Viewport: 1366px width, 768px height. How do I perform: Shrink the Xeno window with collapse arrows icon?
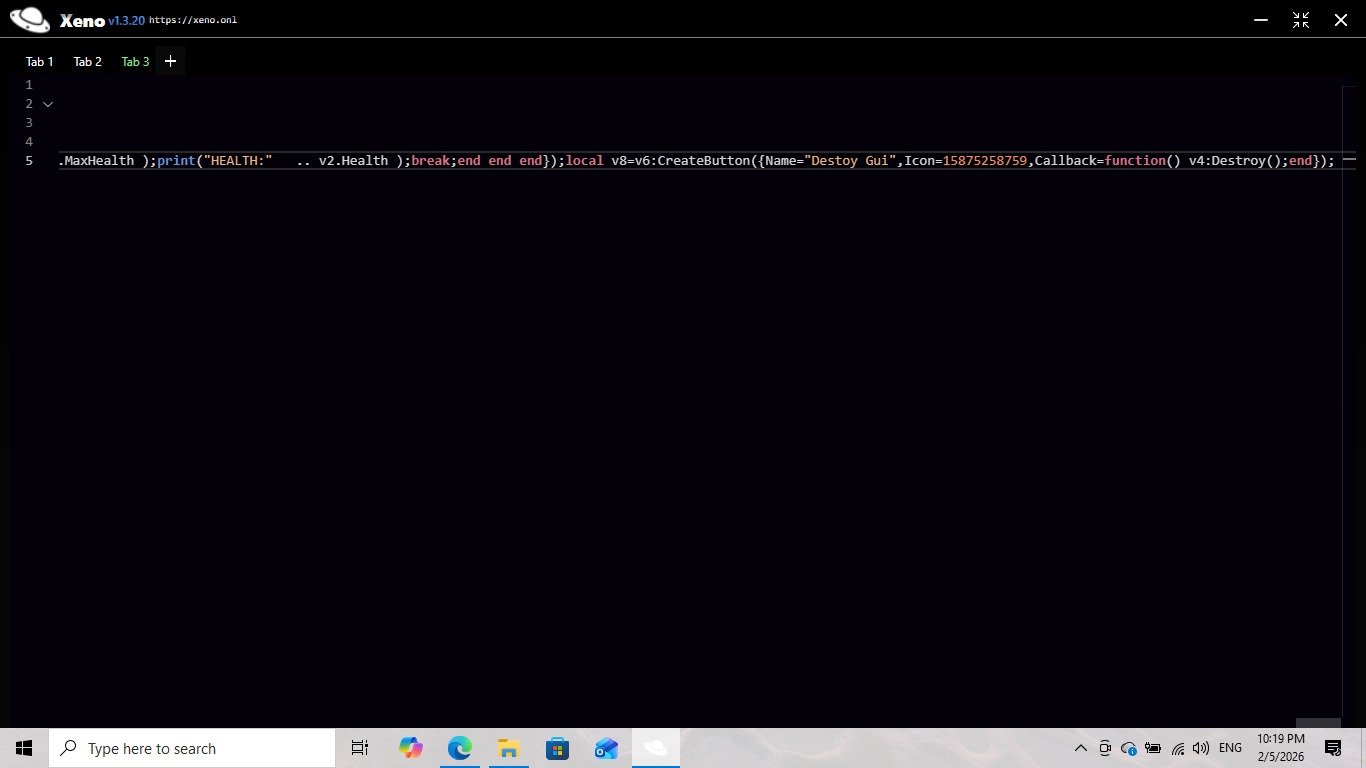tap(1301, 20)
